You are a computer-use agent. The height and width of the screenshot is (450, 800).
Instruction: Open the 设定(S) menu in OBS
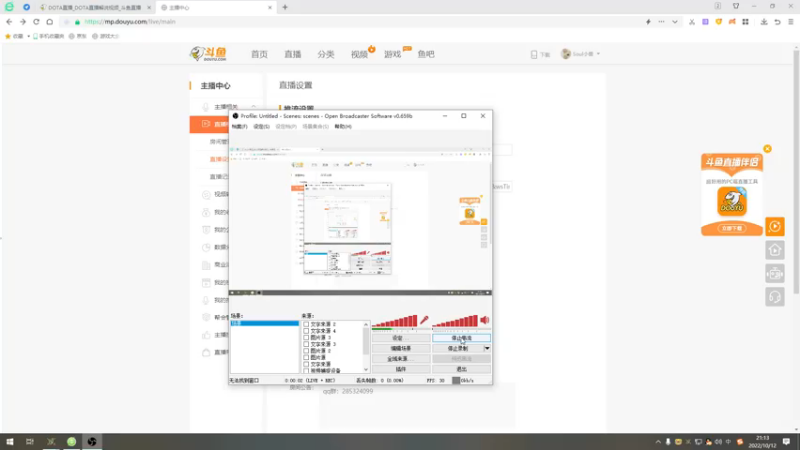(x=261, y=127)
